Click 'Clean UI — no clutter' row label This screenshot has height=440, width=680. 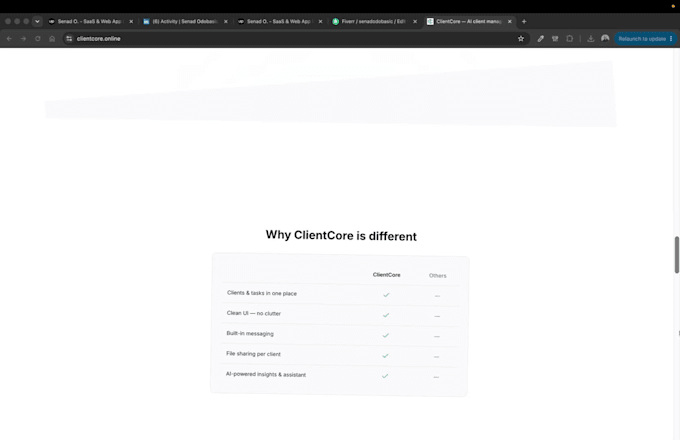tap(254, 313)
